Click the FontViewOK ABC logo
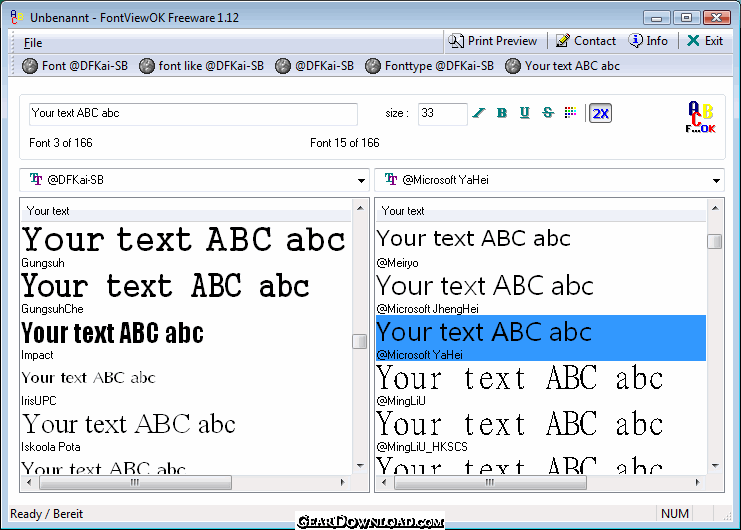741x530 pixels. tap(700, 117)
